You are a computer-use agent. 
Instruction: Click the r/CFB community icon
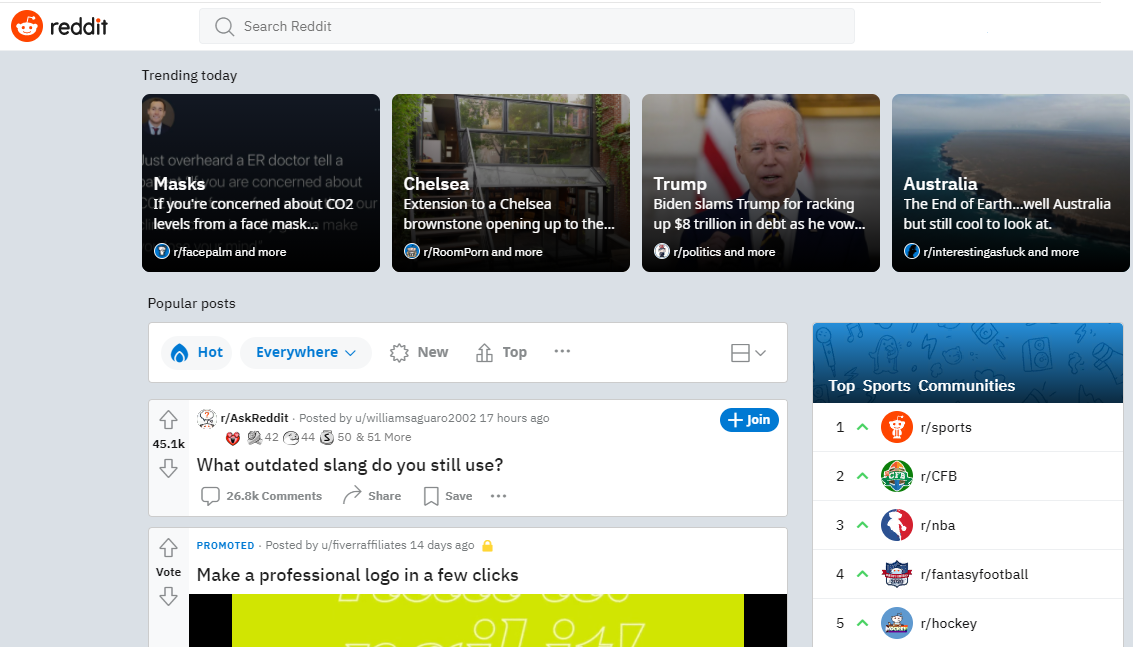pos(897,476)
